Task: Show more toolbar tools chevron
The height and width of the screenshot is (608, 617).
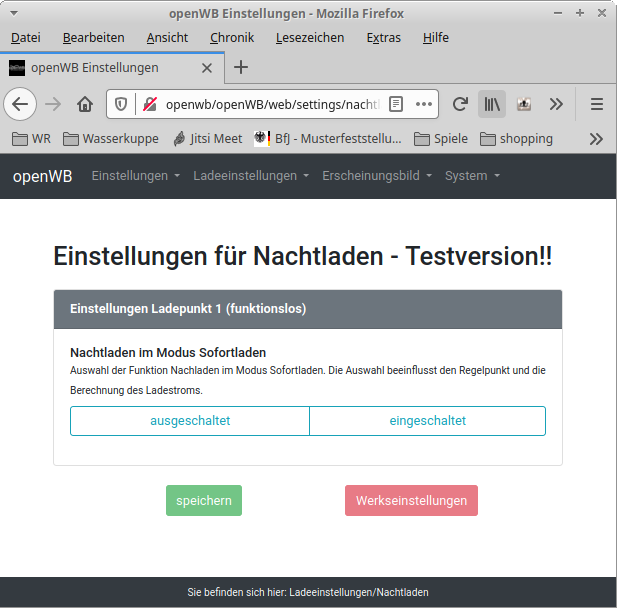Action: pyautogui.click(x=556, y=104)
